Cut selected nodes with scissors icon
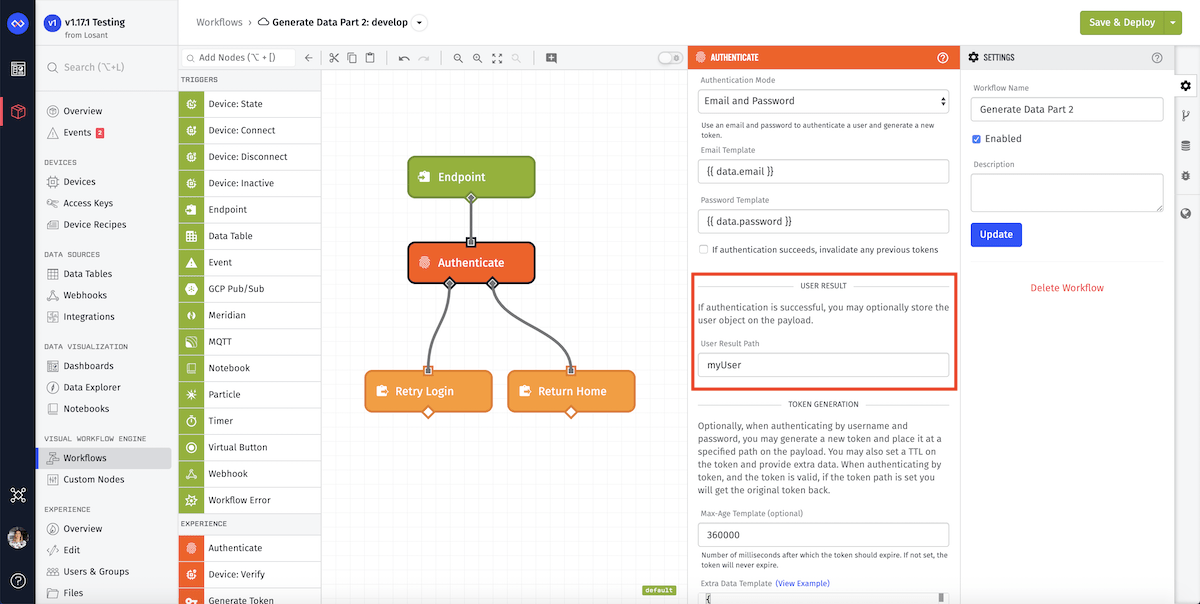1200x604 pixels. [x=334, y=58]
